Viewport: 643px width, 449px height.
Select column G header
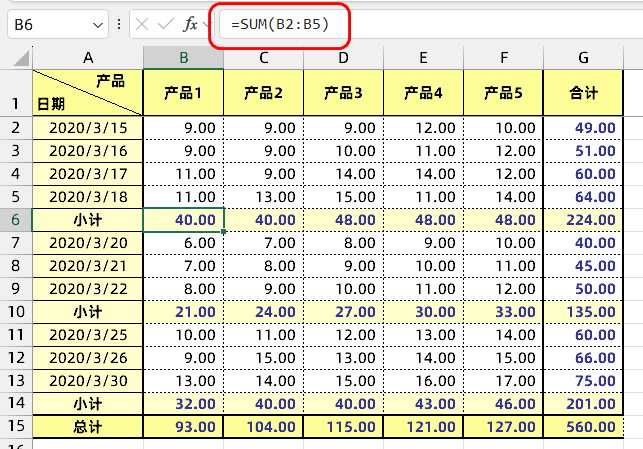(x=583, y=58)
